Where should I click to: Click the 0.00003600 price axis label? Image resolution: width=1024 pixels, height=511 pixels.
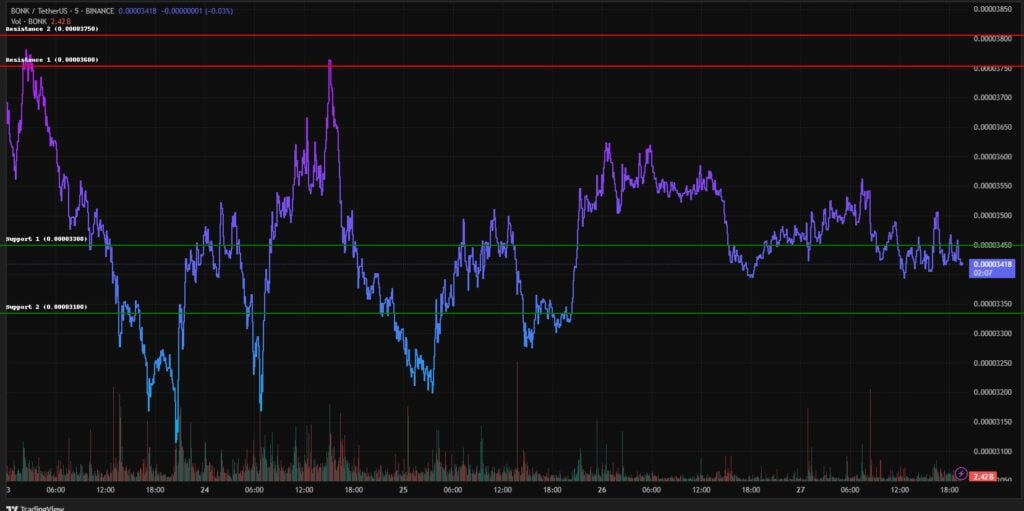click(993, 157)
